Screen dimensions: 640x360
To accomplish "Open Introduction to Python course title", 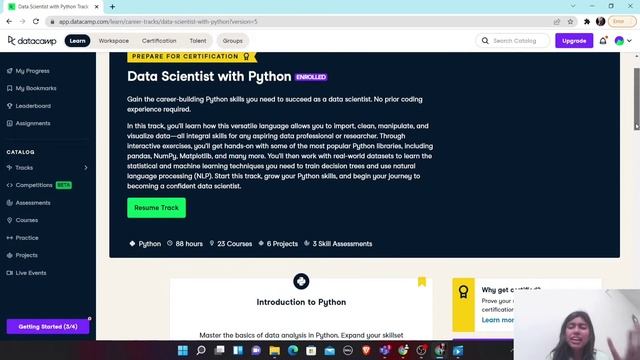I will click(301, 302).
